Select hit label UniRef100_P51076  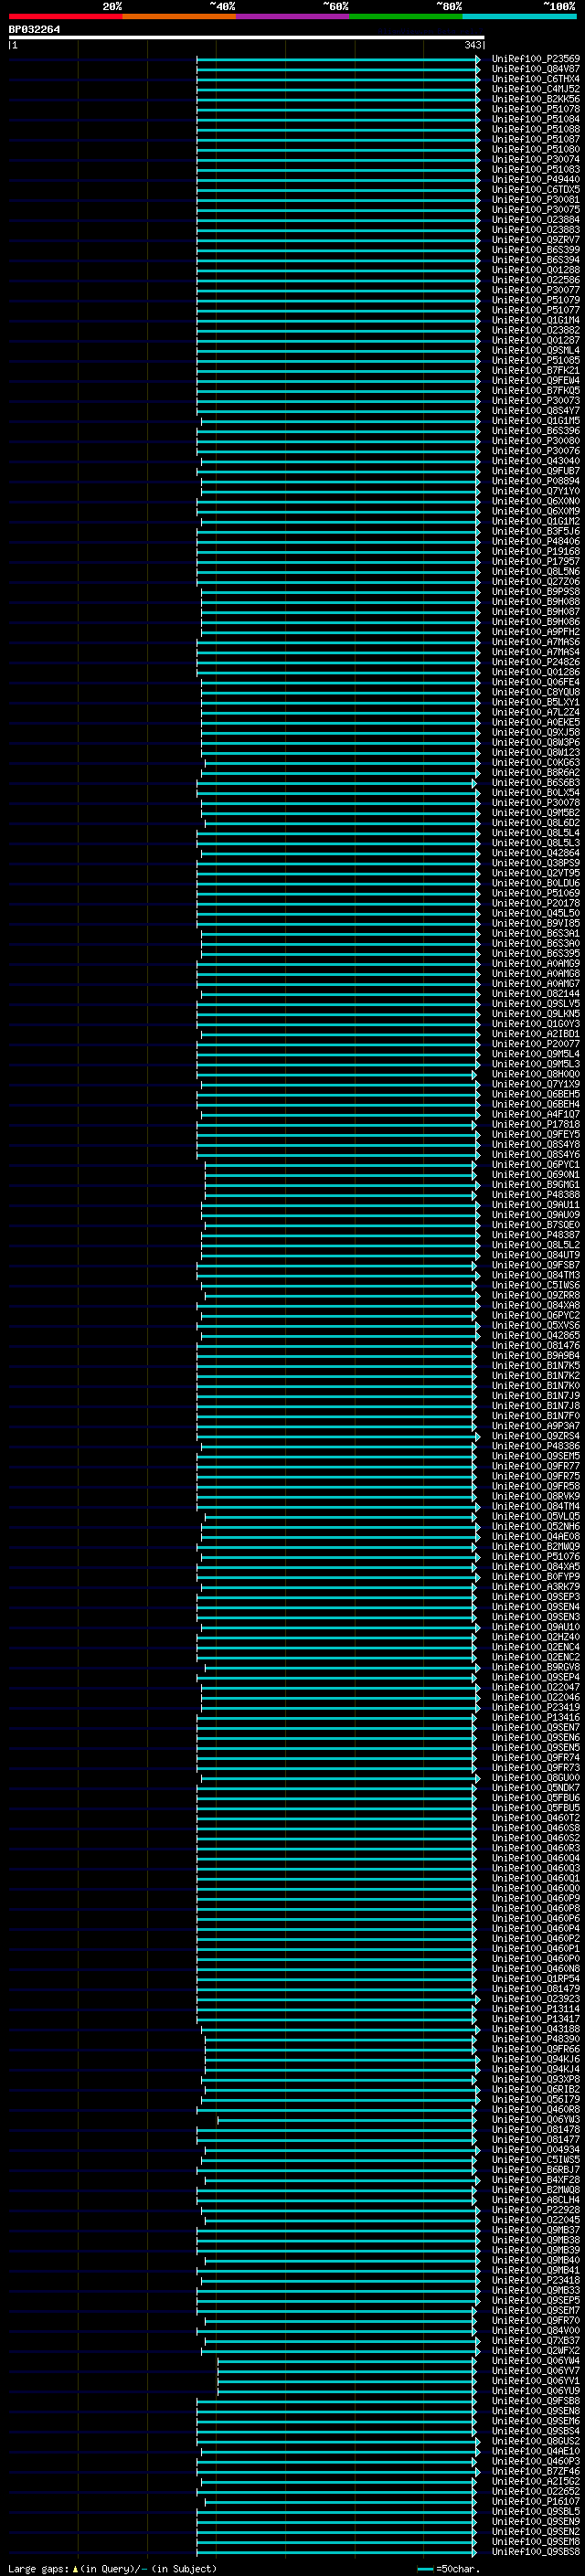pyautogui.click(x=536, y=1556)
